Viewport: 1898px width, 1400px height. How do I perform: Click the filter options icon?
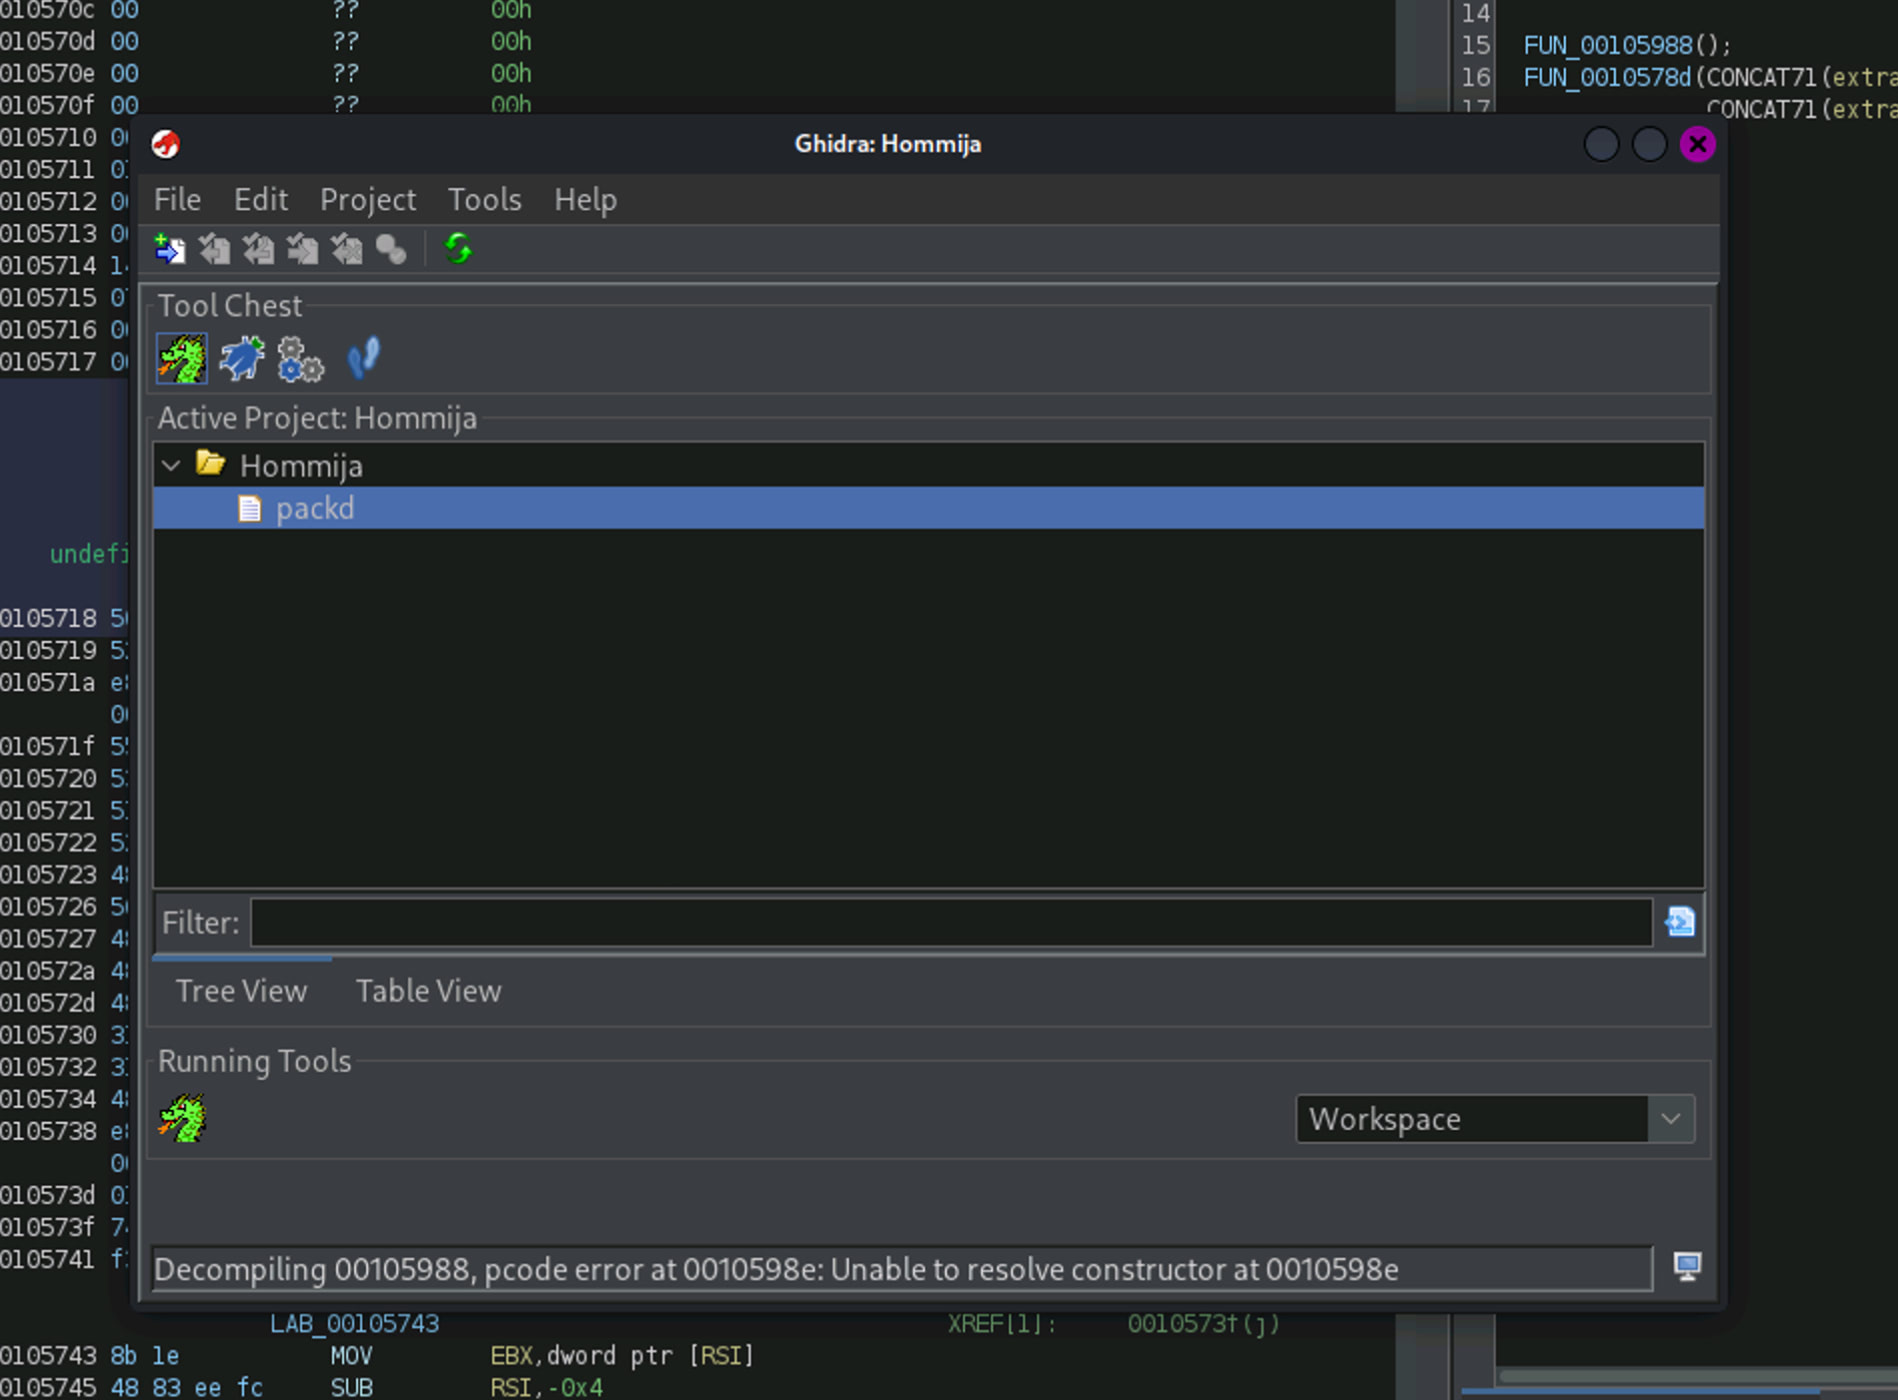point(1680,921)
